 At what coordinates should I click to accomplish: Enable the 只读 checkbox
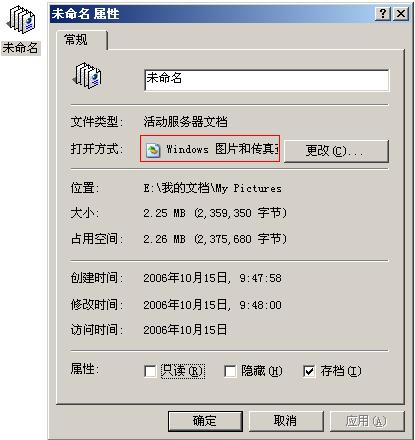pyautogui.click(x=150, y=371)
